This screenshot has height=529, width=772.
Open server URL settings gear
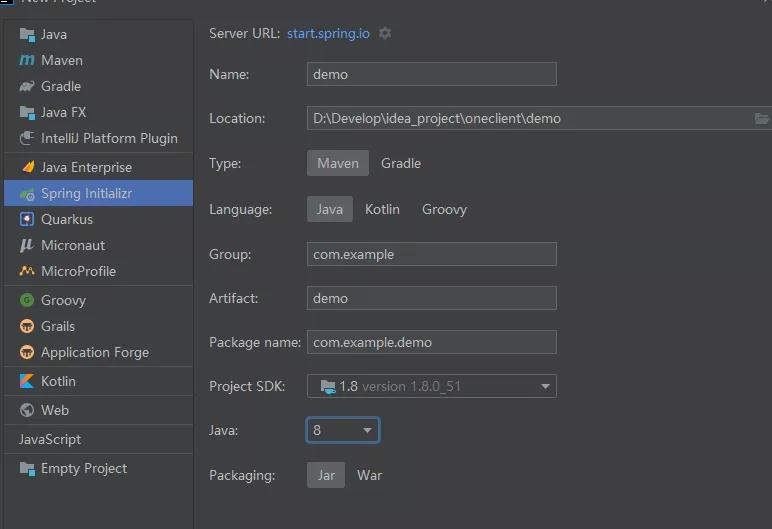[x=385, y=33]
